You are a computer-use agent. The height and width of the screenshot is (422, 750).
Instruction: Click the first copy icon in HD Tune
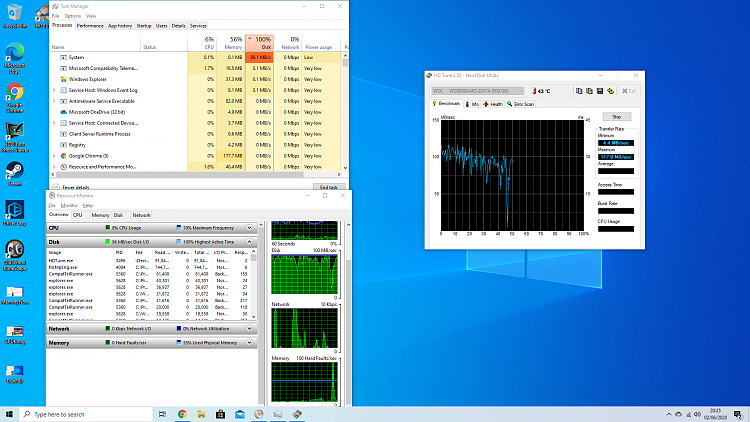click(578, 91)
